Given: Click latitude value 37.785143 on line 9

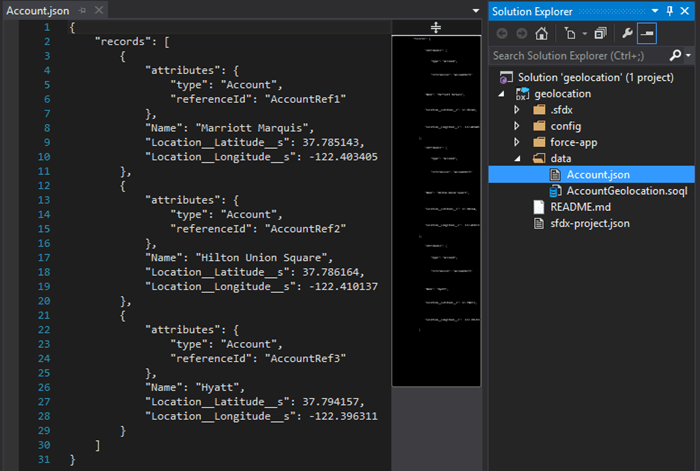Looking at the screenshot, I should (331, 142).
